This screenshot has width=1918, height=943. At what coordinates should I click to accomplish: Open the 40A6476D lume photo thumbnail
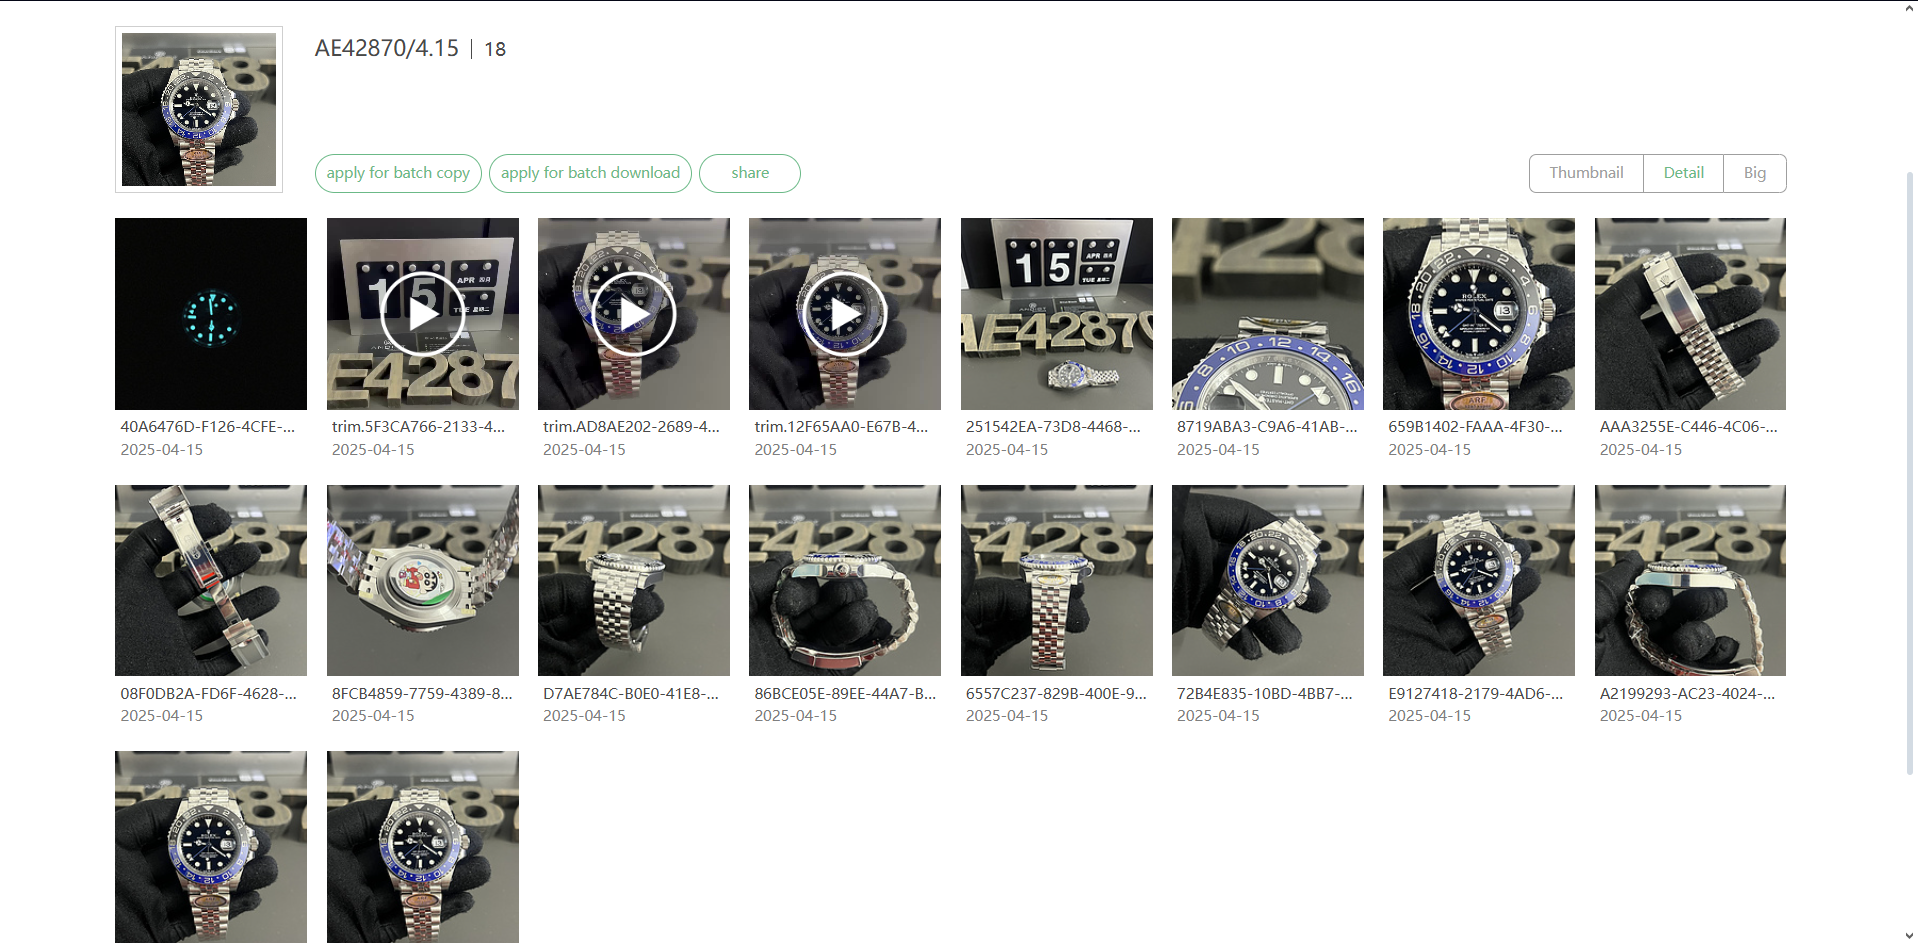[x=211, y=314]
